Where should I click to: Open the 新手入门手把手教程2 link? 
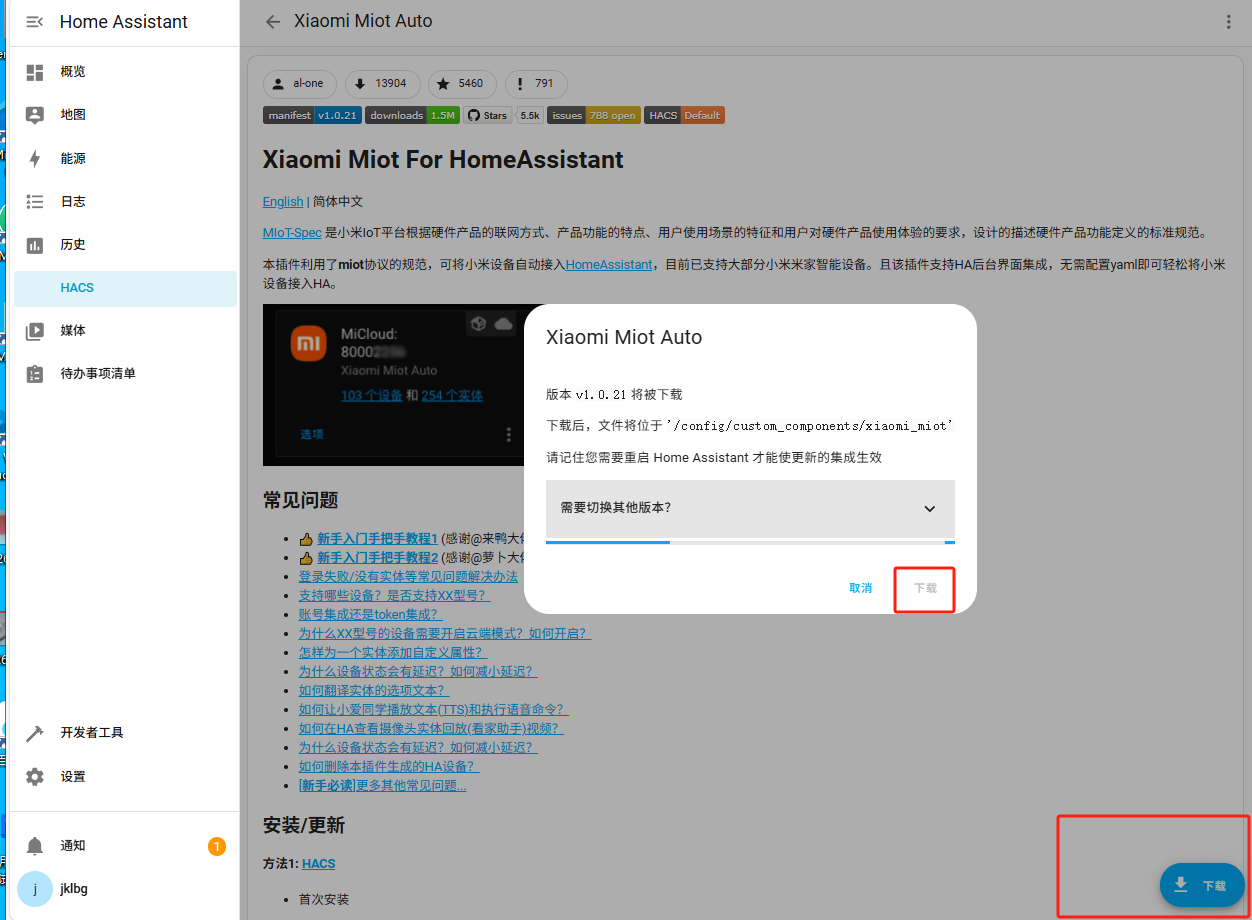coord(378,557)
